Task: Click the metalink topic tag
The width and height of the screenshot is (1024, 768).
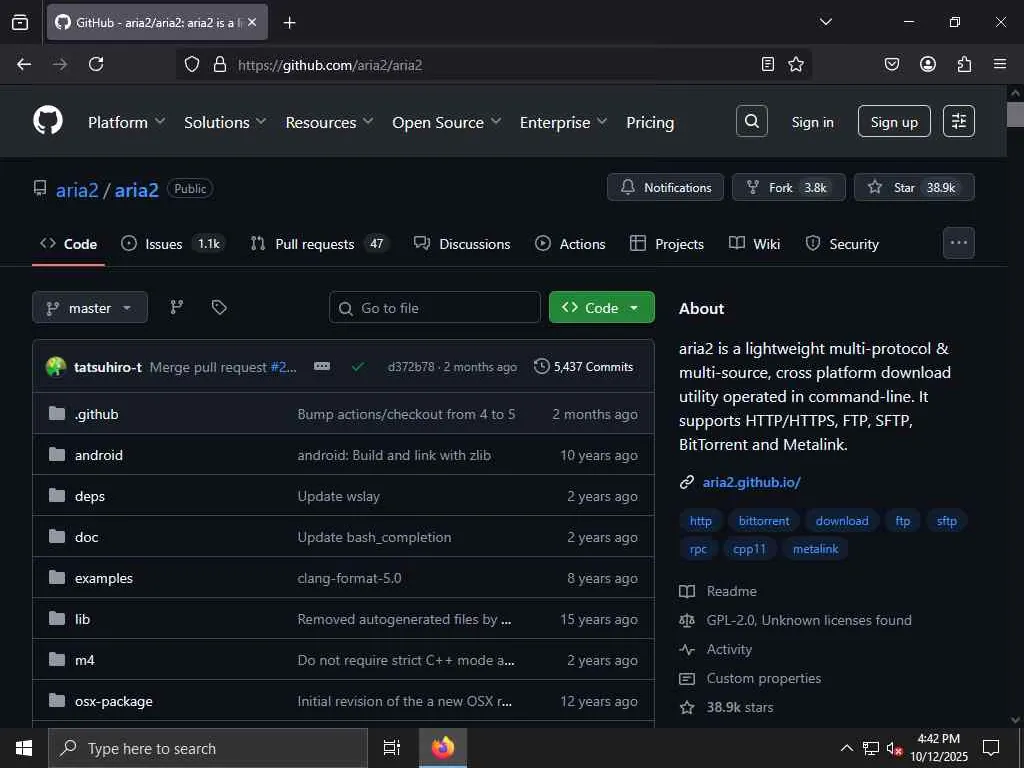Action: [815, 549]
